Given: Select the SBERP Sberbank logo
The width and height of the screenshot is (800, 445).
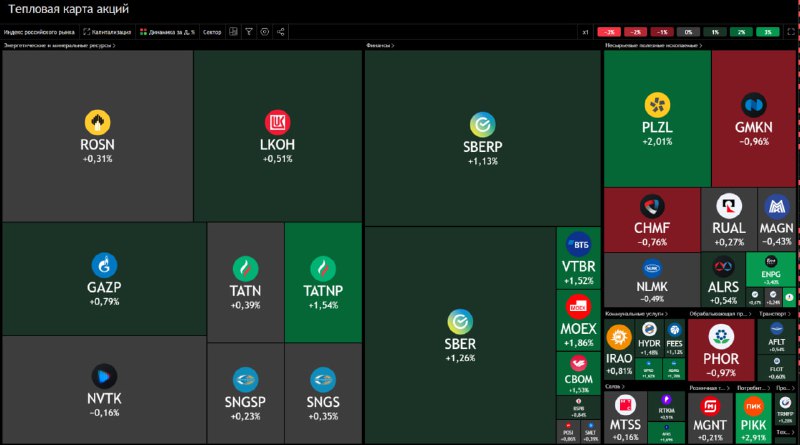Looking at the screenshot, I should click(x=483, y=125).
